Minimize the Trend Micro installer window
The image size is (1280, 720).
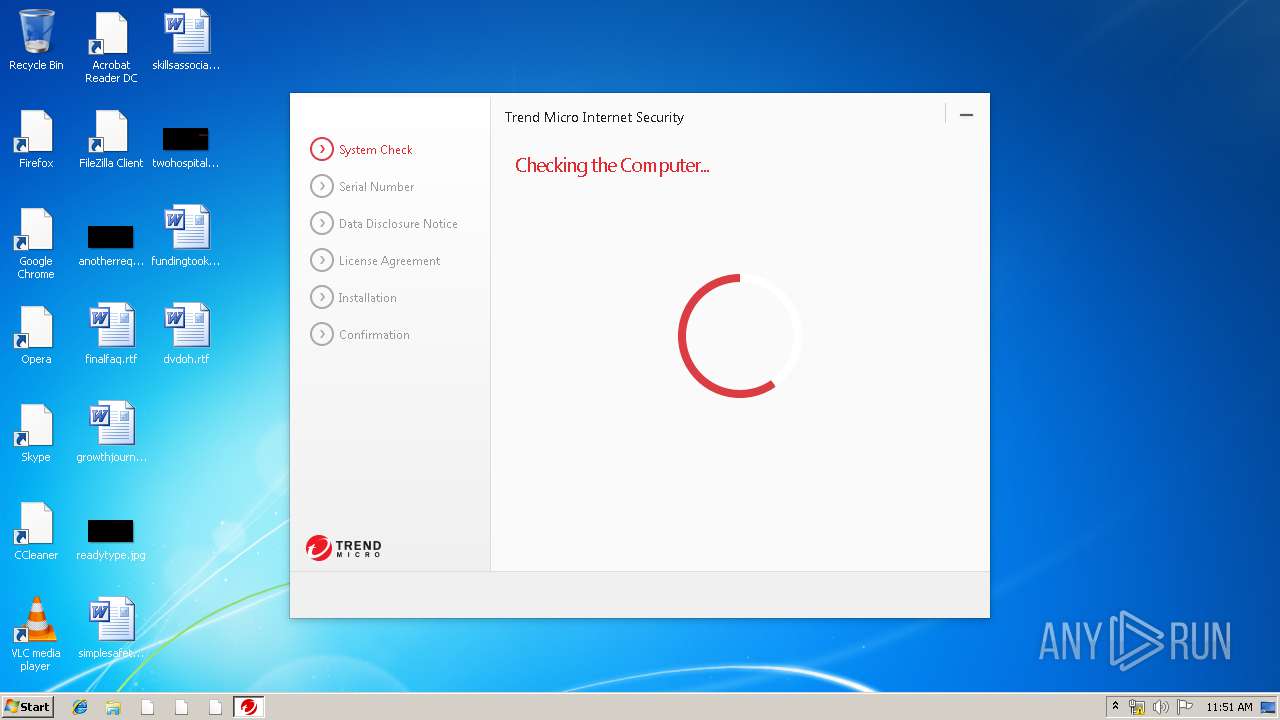click(966, 115)
